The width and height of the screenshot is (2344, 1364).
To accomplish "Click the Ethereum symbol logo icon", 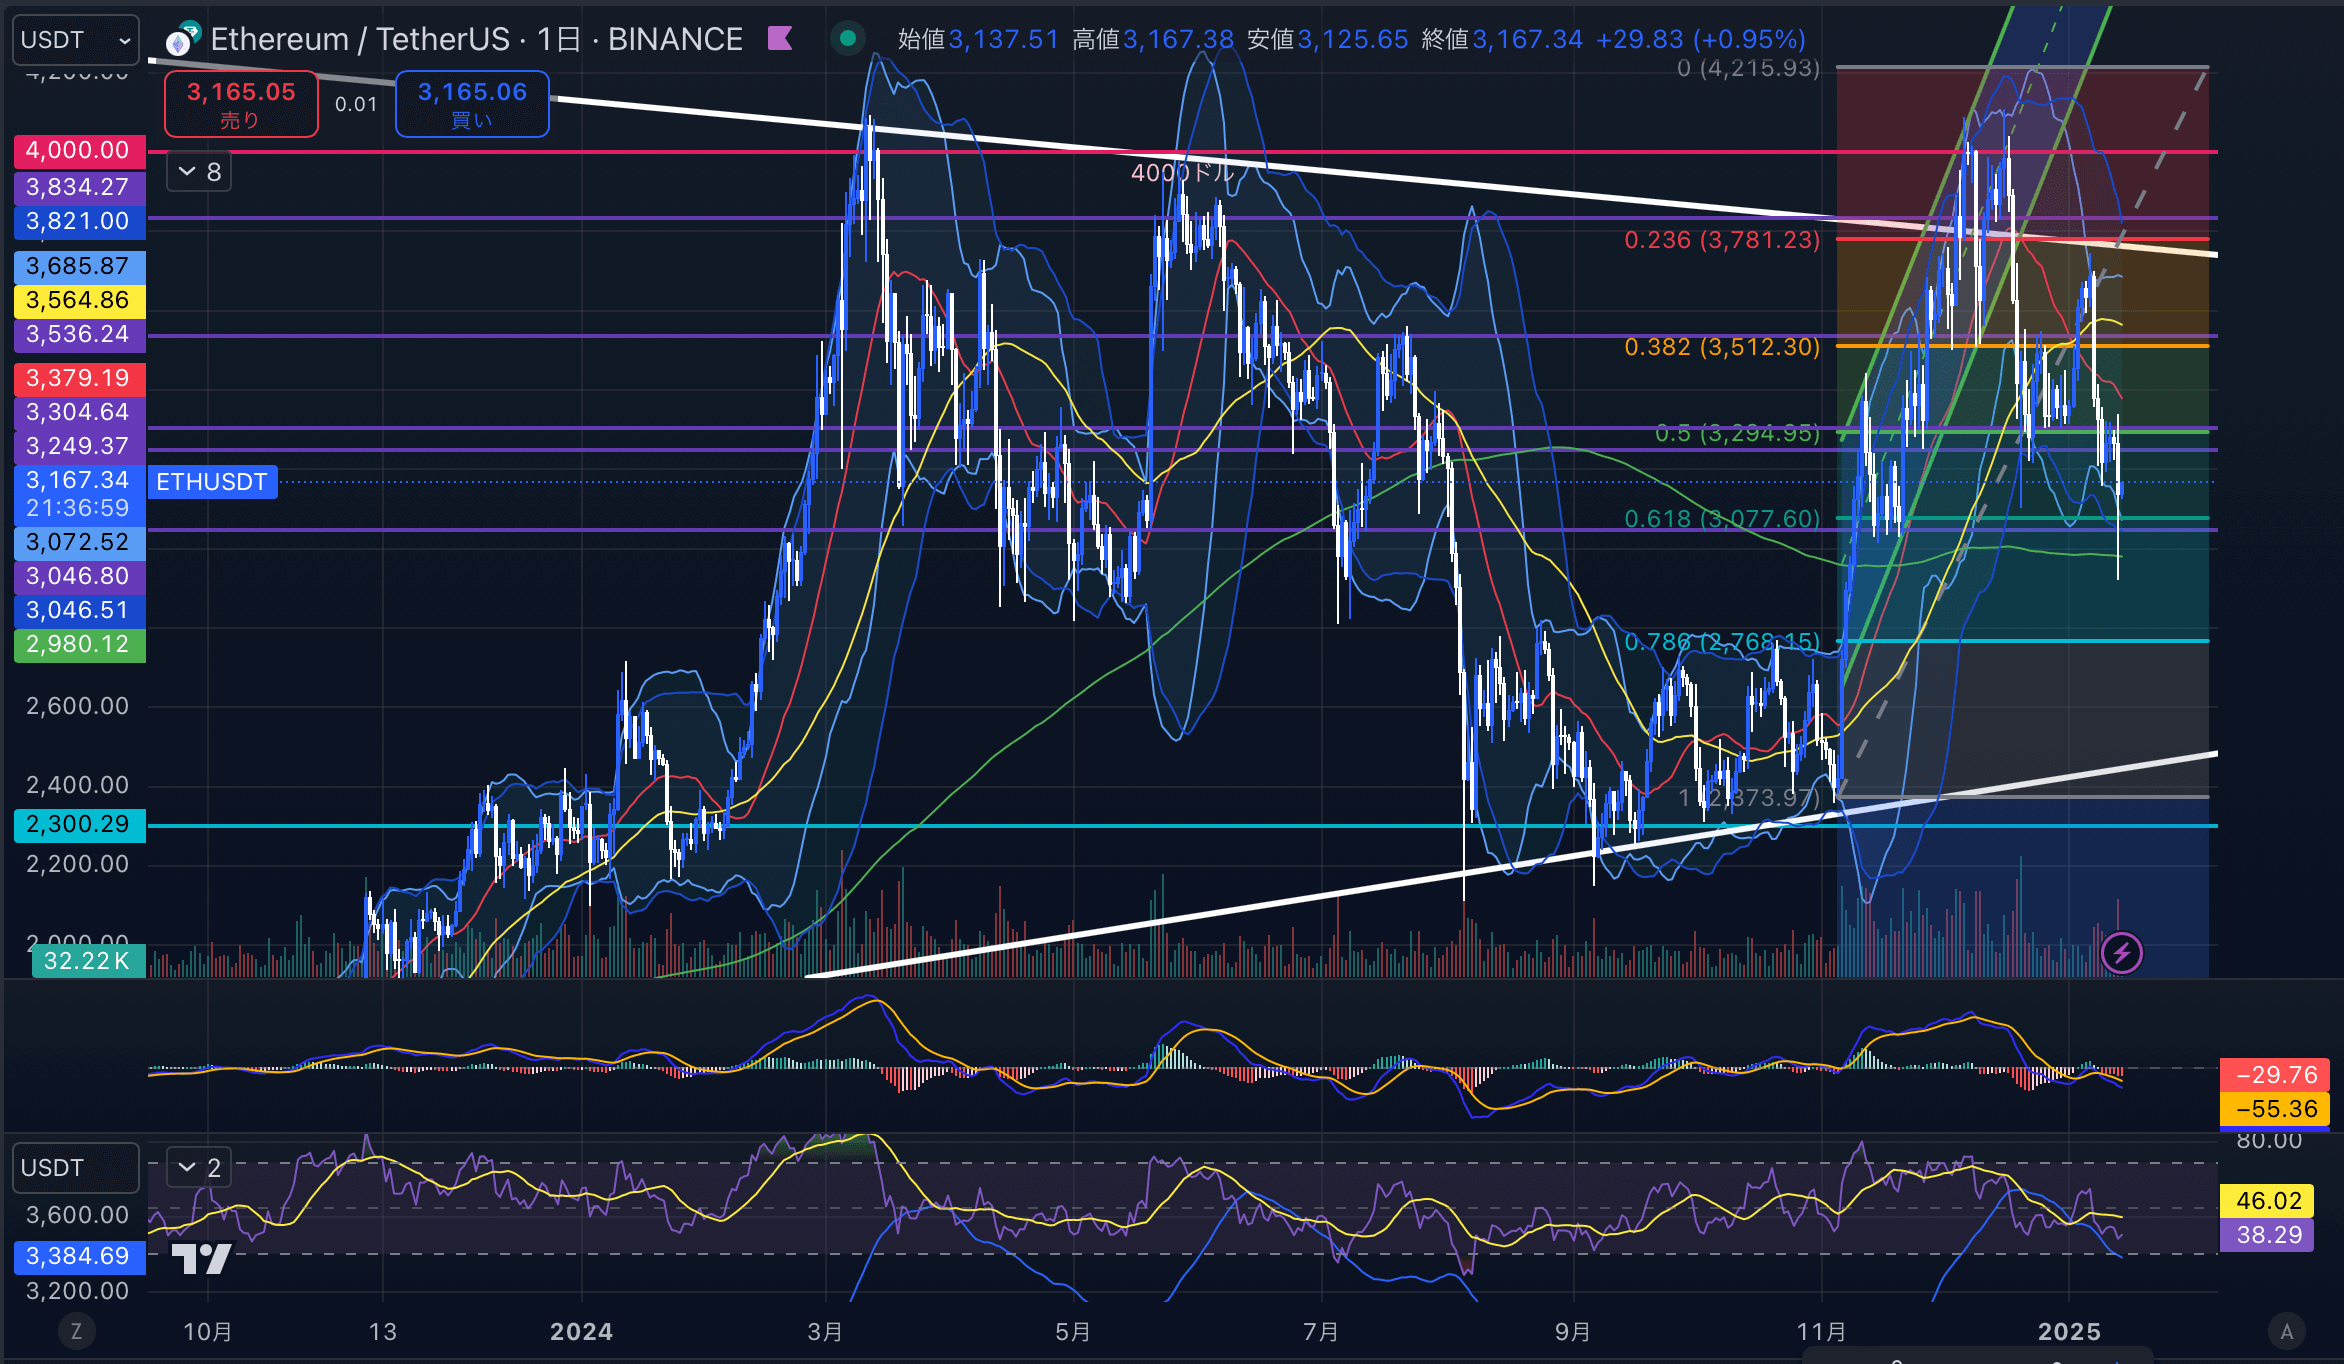I will (183, 40).
